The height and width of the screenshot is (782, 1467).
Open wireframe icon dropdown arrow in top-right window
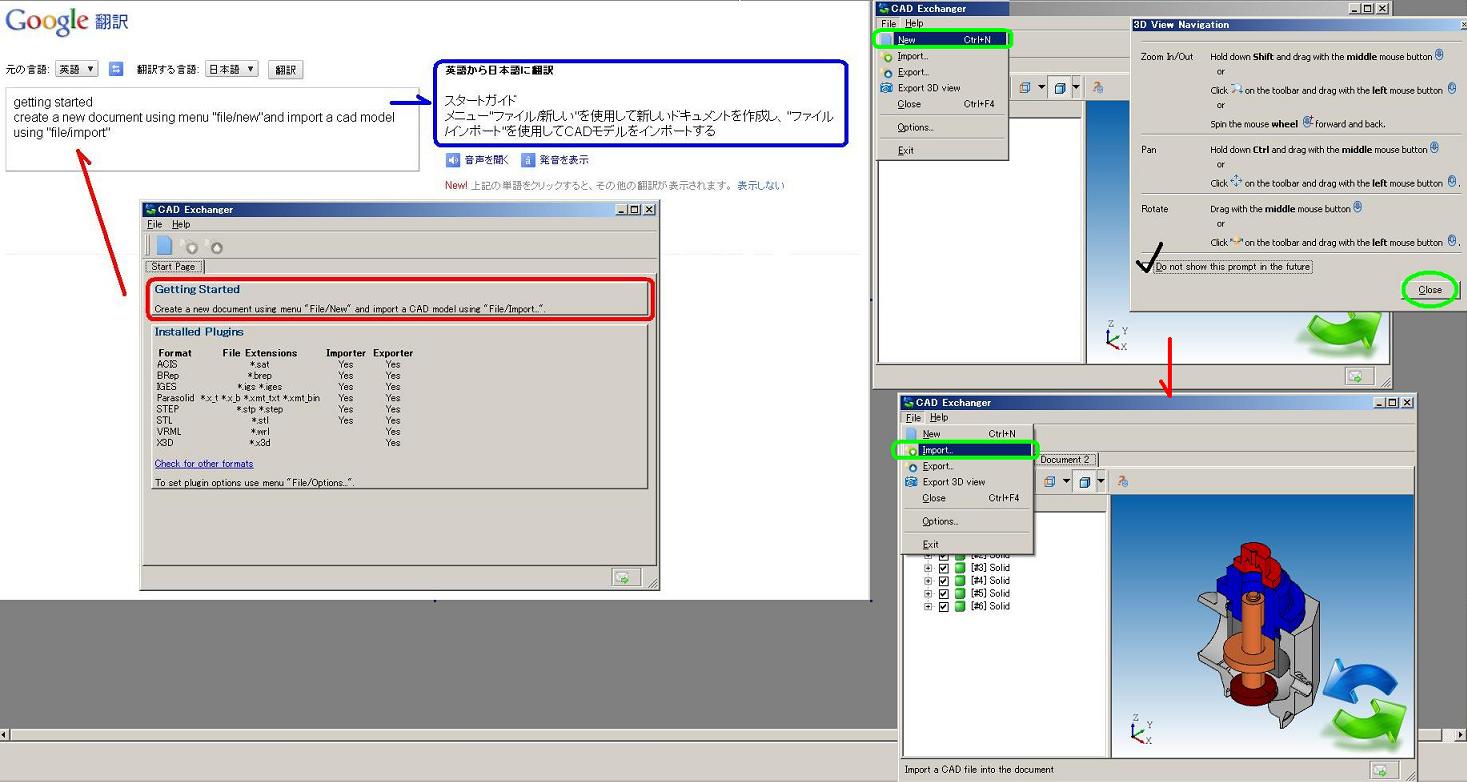tap(1041, 88)
